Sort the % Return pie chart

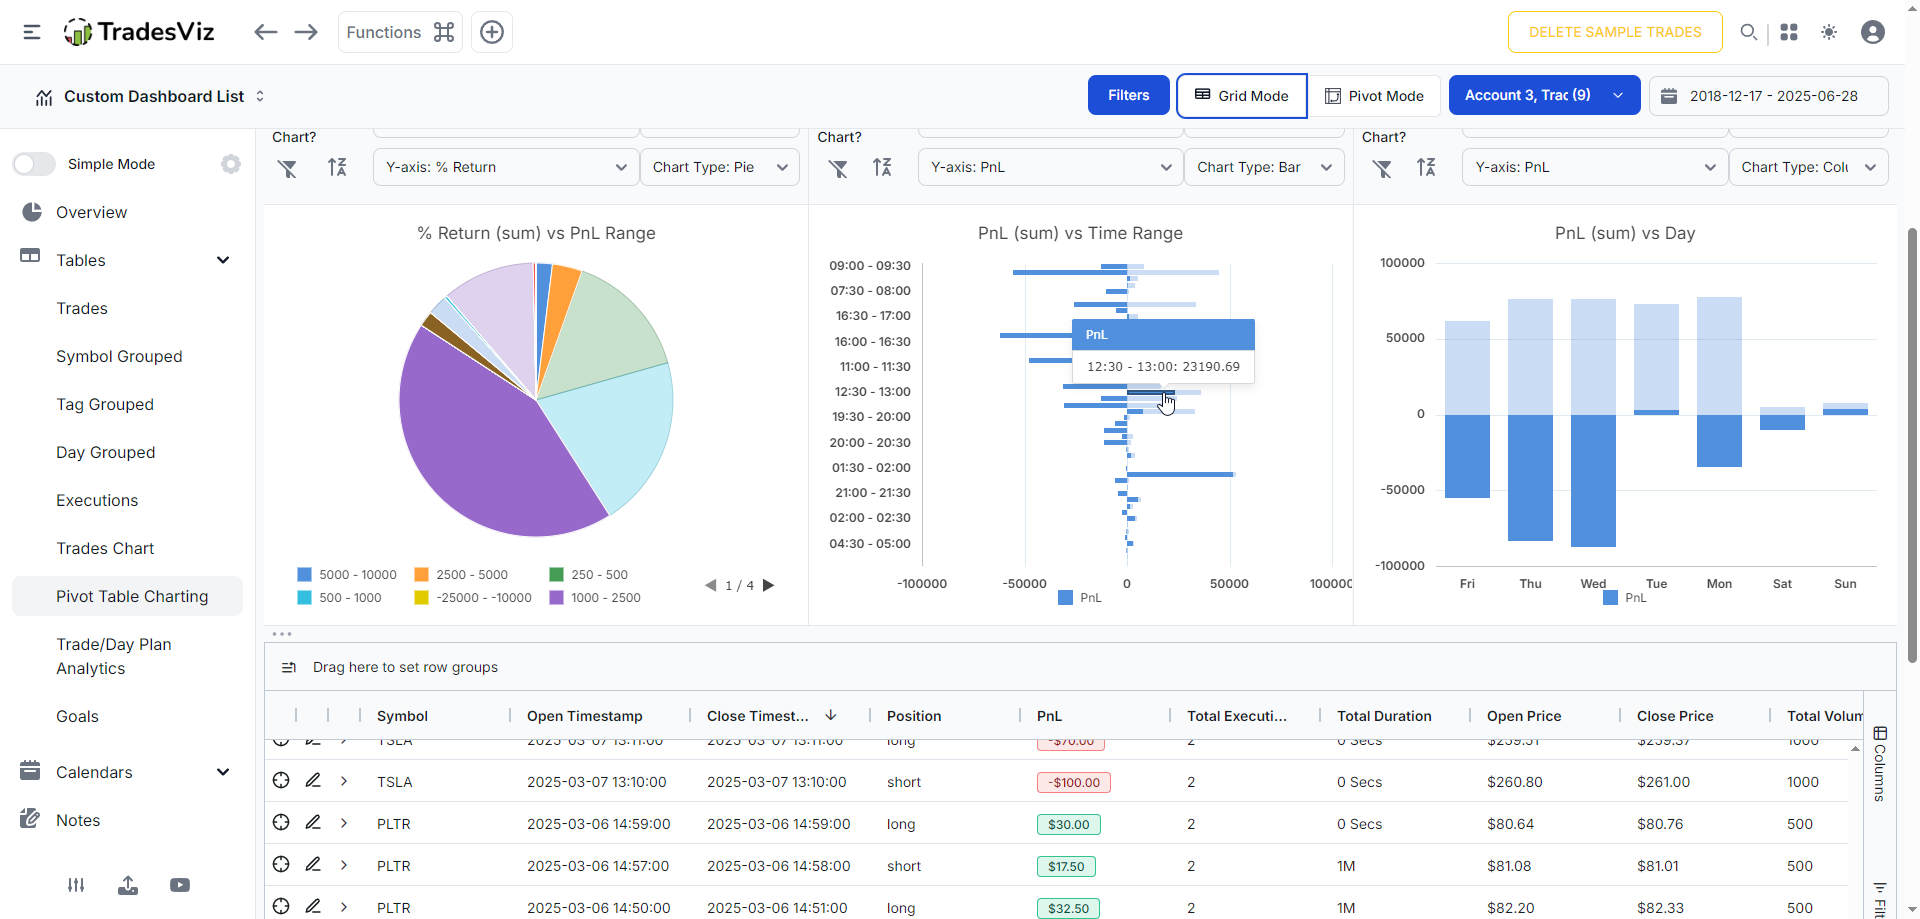pyautogui.click(x=338, y=167)
